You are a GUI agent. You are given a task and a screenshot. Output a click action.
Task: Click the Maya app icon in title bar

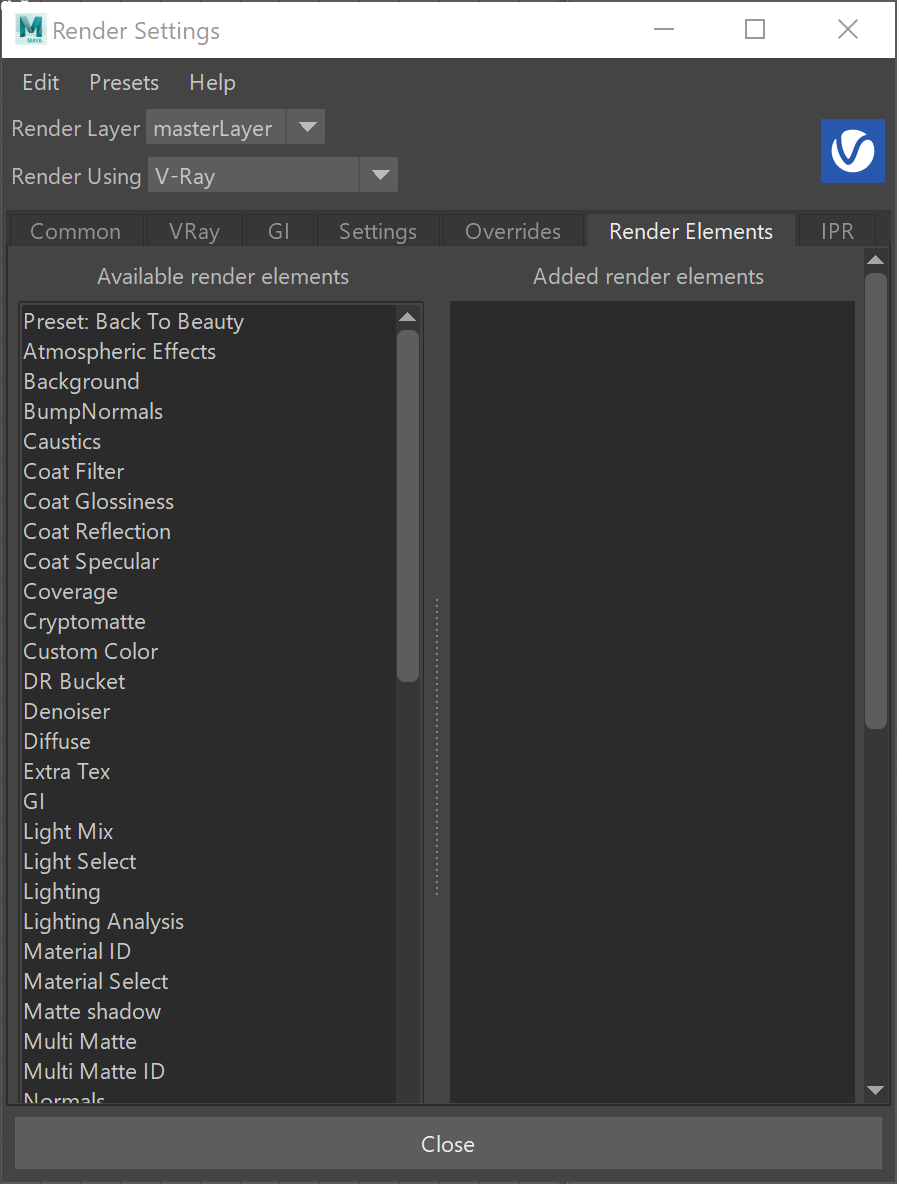[31, 29]
